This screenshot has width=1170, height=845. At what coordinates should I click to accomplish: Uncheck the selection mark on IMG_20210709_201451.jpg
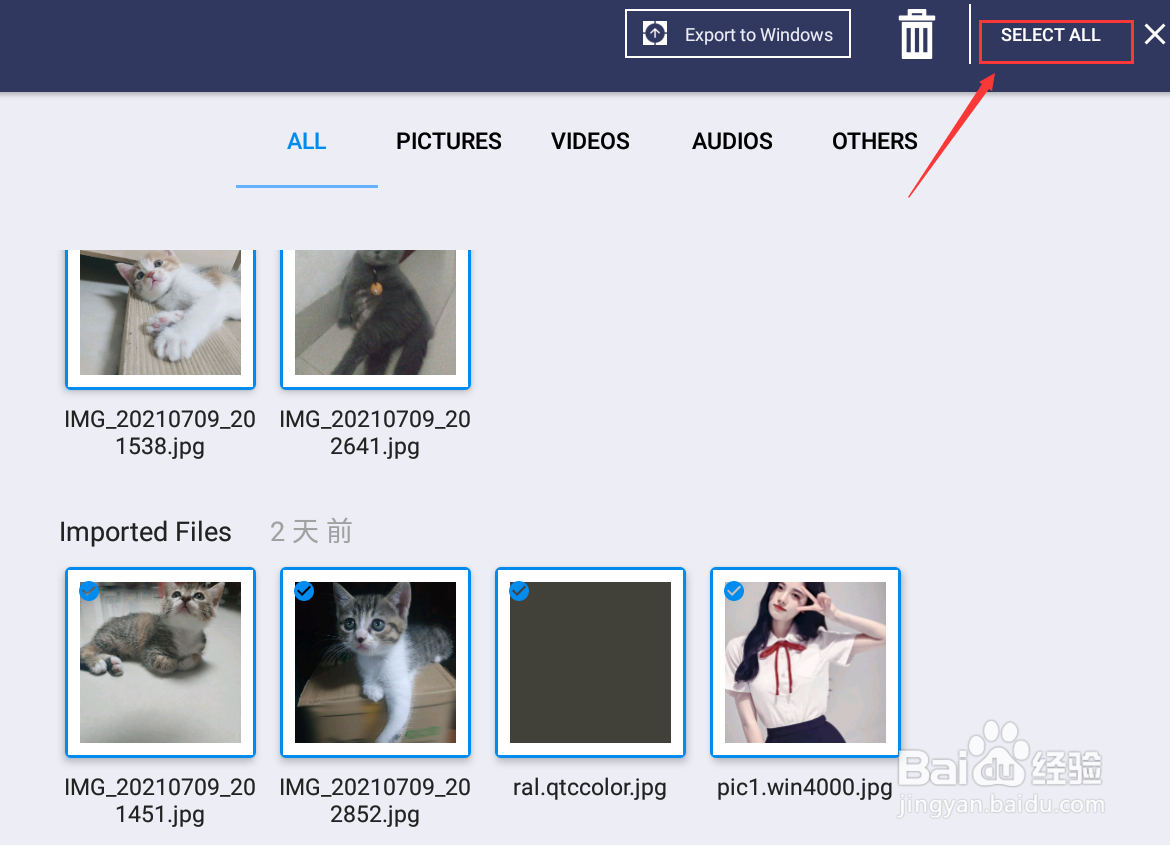89,591
